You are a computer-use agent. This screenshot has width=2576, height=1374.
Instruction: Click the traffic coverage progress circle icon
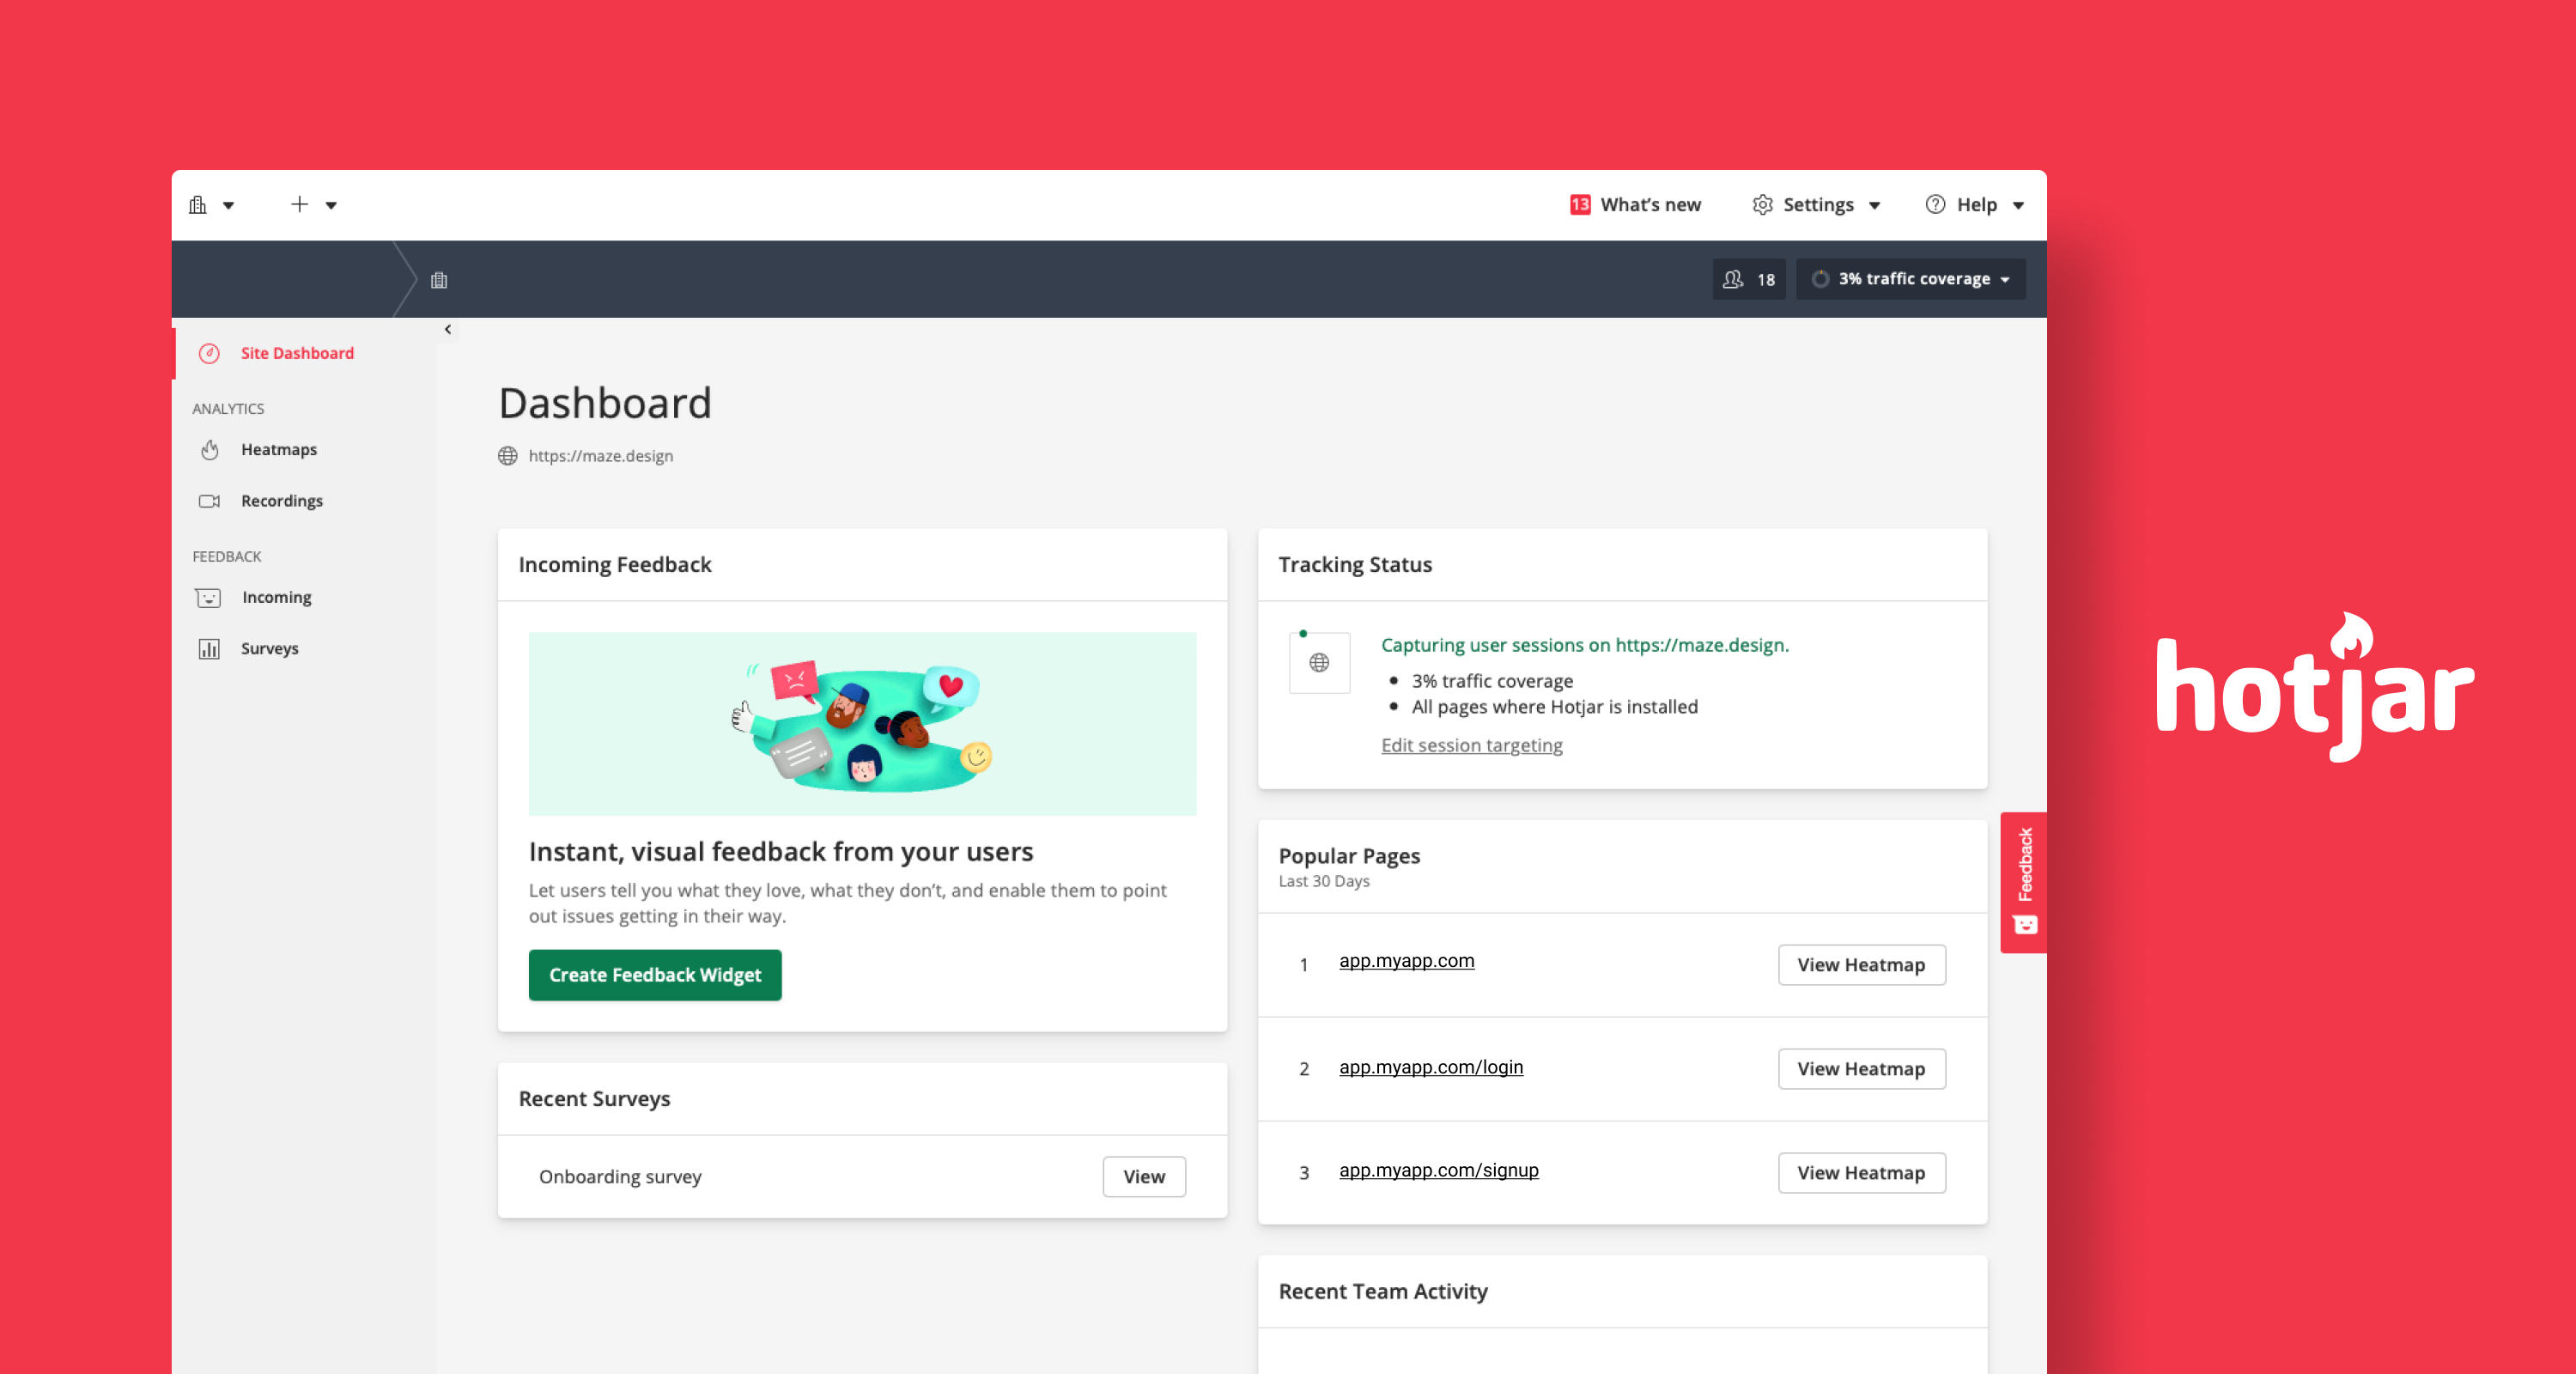(1820, 279)
